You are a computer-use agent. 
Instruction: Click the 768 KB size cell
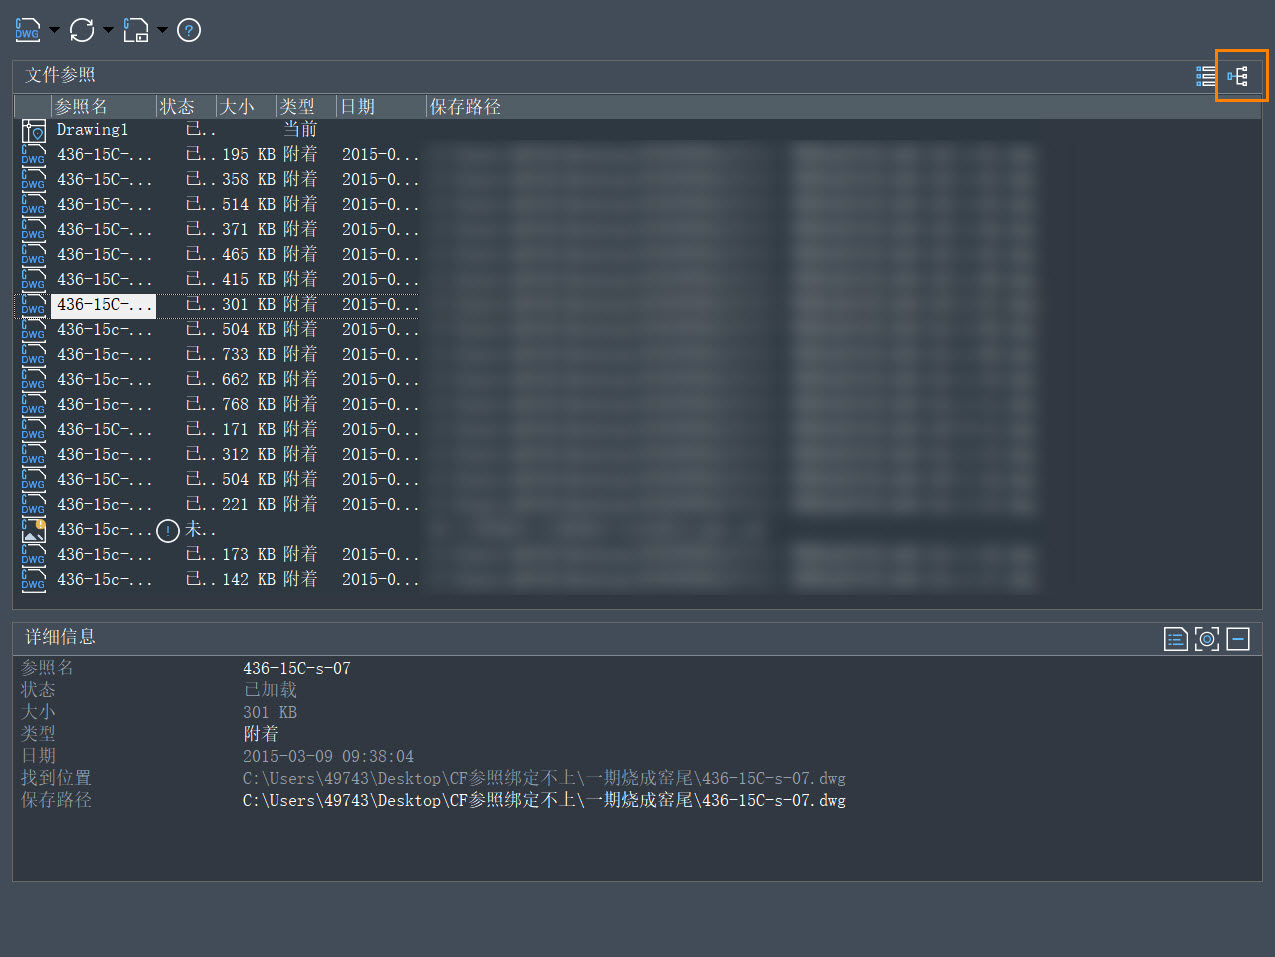(249, 405)
